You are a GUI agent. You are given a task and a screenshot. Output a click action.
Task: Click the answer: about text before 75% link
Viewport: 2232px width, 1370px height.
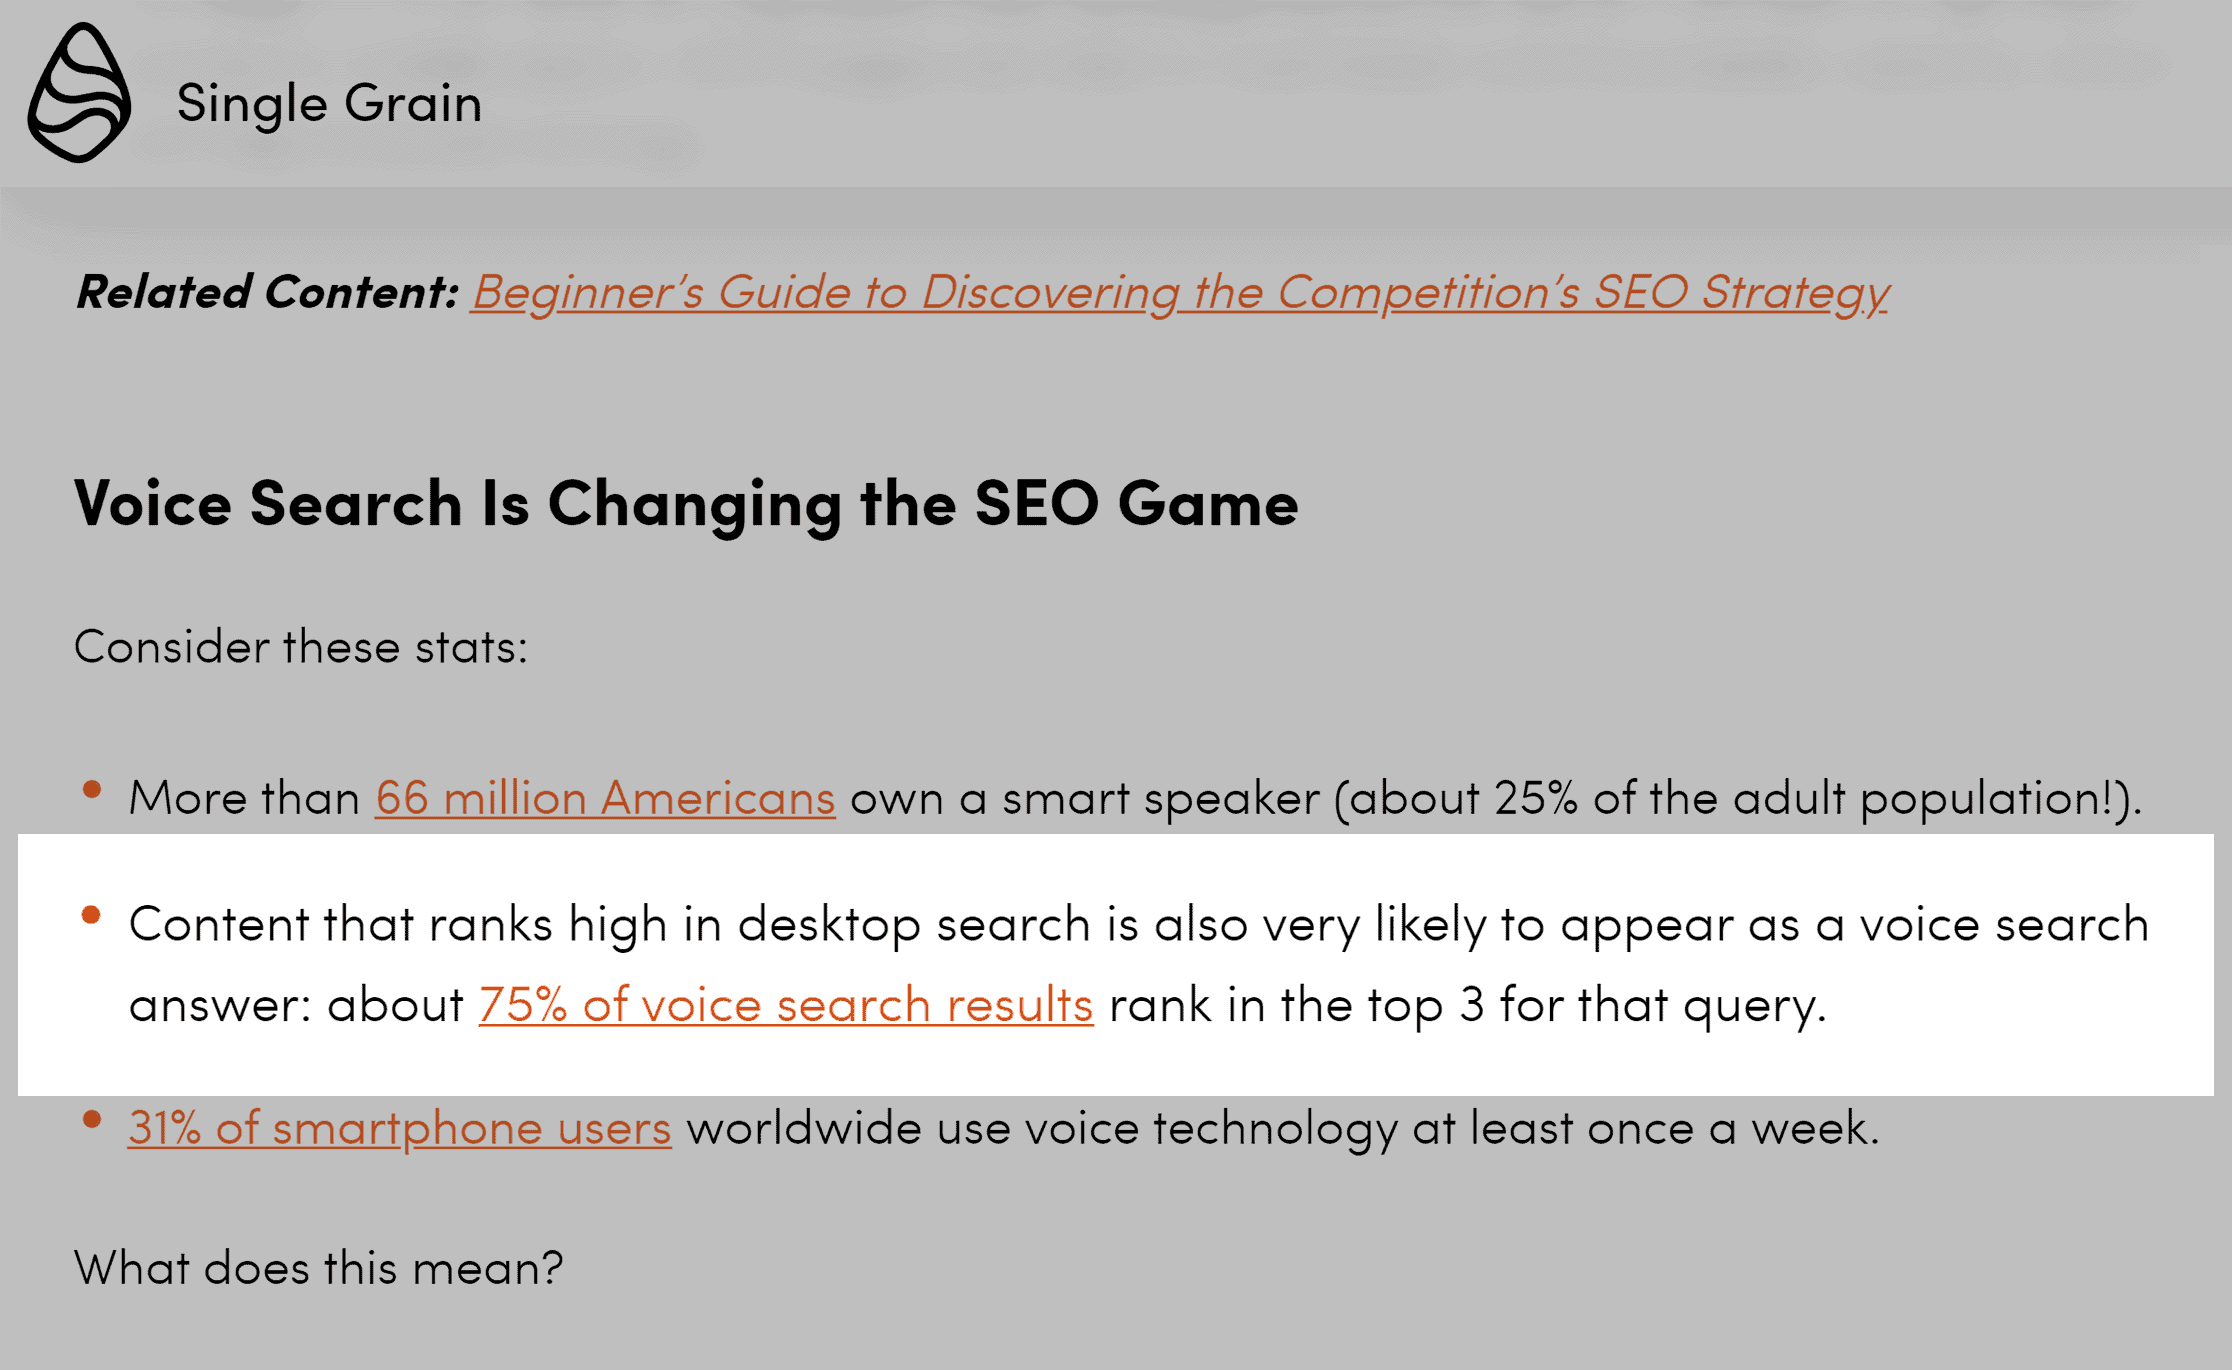(296, 1005)
